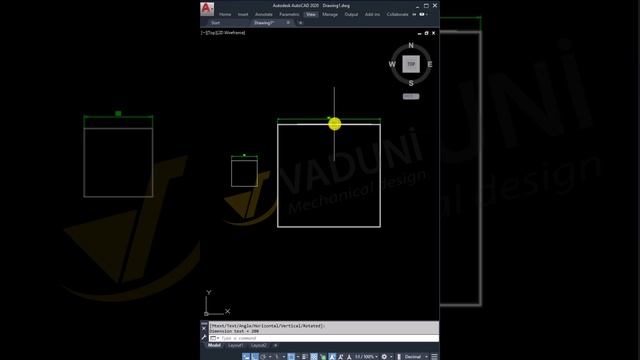Click S on the ViewCube compass
Viewport: 640px width, 360px height.
click(411, 83)
